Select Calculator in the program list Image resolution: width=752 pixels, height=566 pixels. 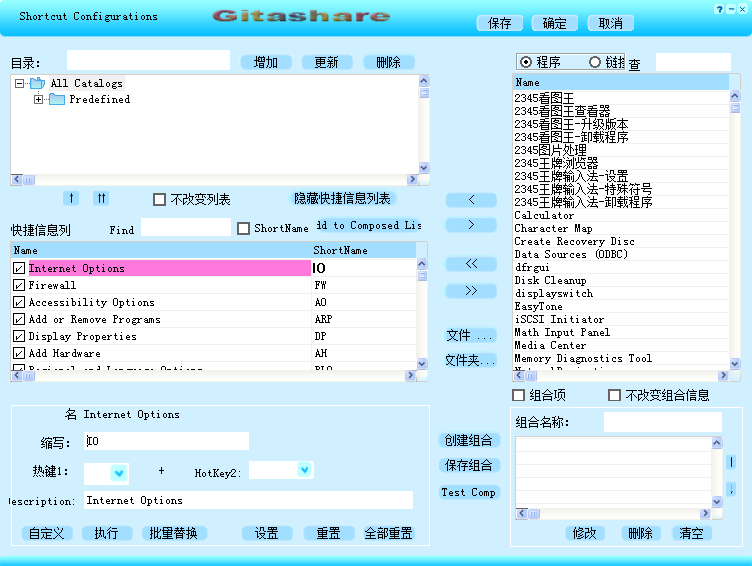tap(621, 215)
